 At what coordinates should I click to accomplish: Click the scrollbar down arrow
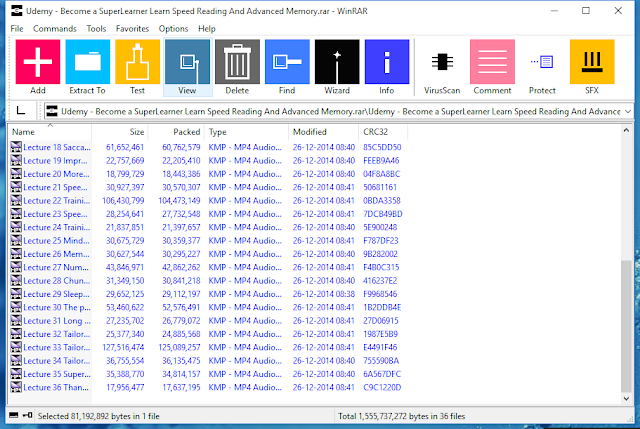[626, 399]
